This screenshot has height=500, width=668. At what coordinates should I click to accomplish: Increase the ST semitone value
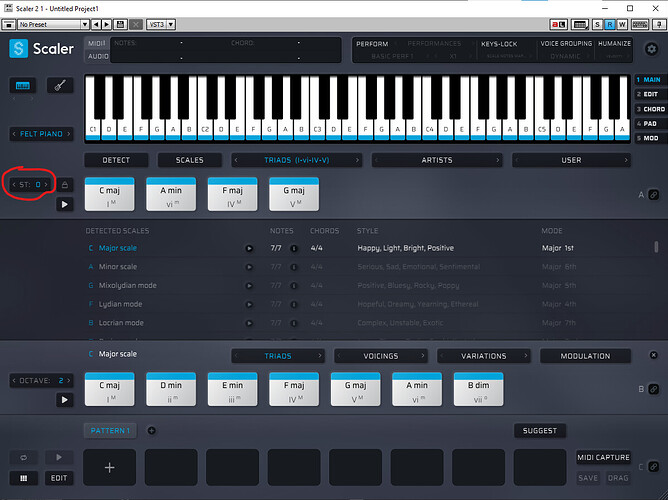(46, 184)
